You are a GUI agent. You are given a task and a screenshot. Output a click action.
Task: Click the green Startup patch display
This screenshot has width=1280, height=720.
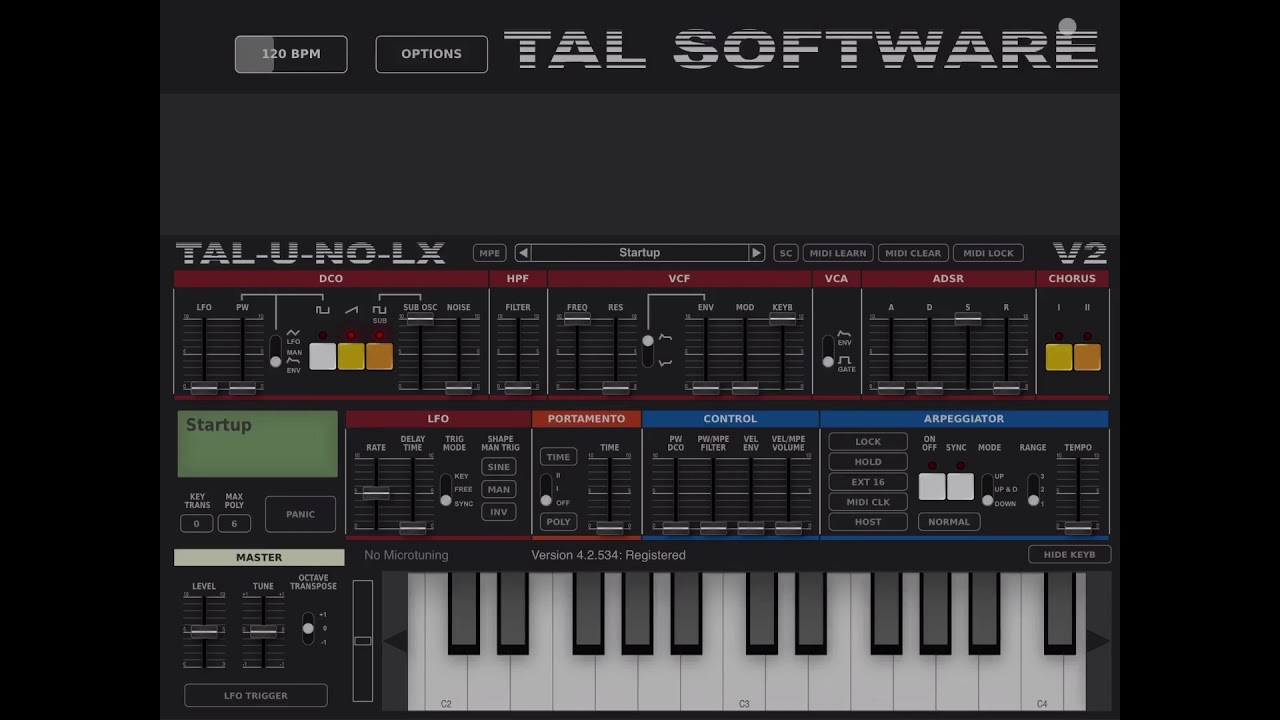click(258, 444)
